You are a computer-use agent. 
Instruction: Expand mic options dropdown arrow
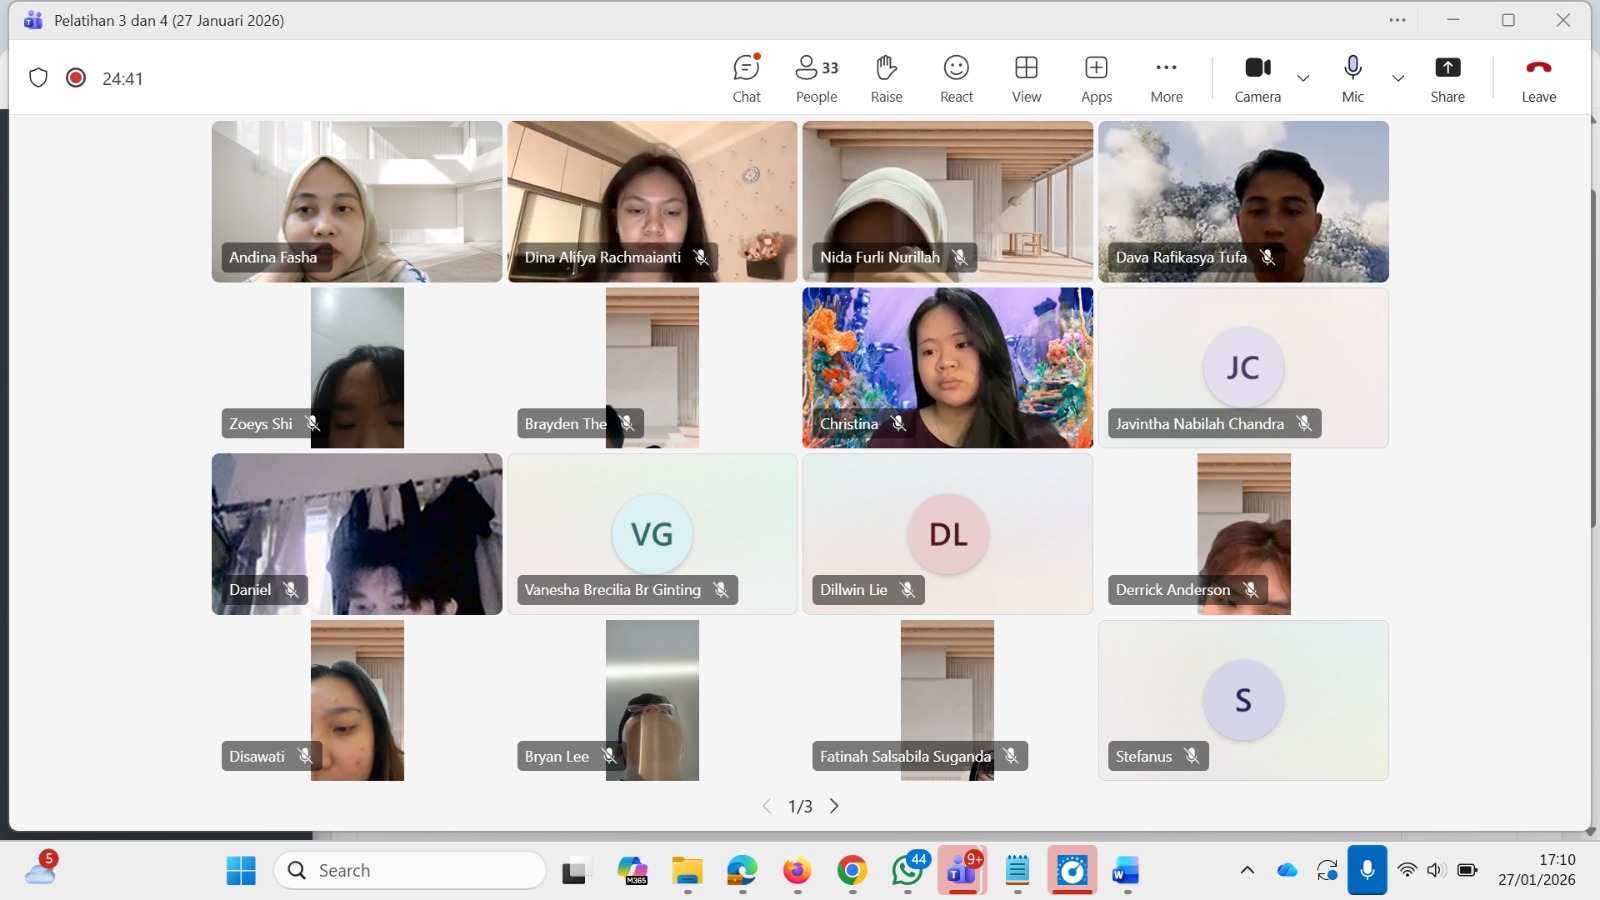(x=1398, y=78)
